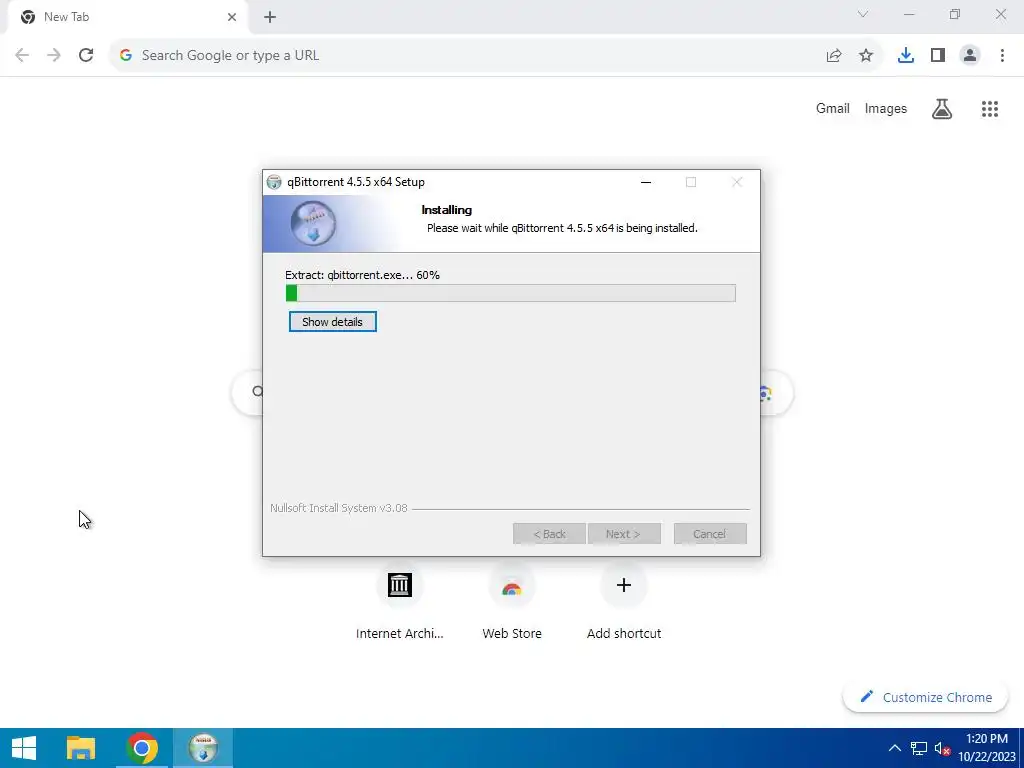Viewport: 1024px width, 768px height.
Task: Click the installation progress bar
Action: point(510,293)
